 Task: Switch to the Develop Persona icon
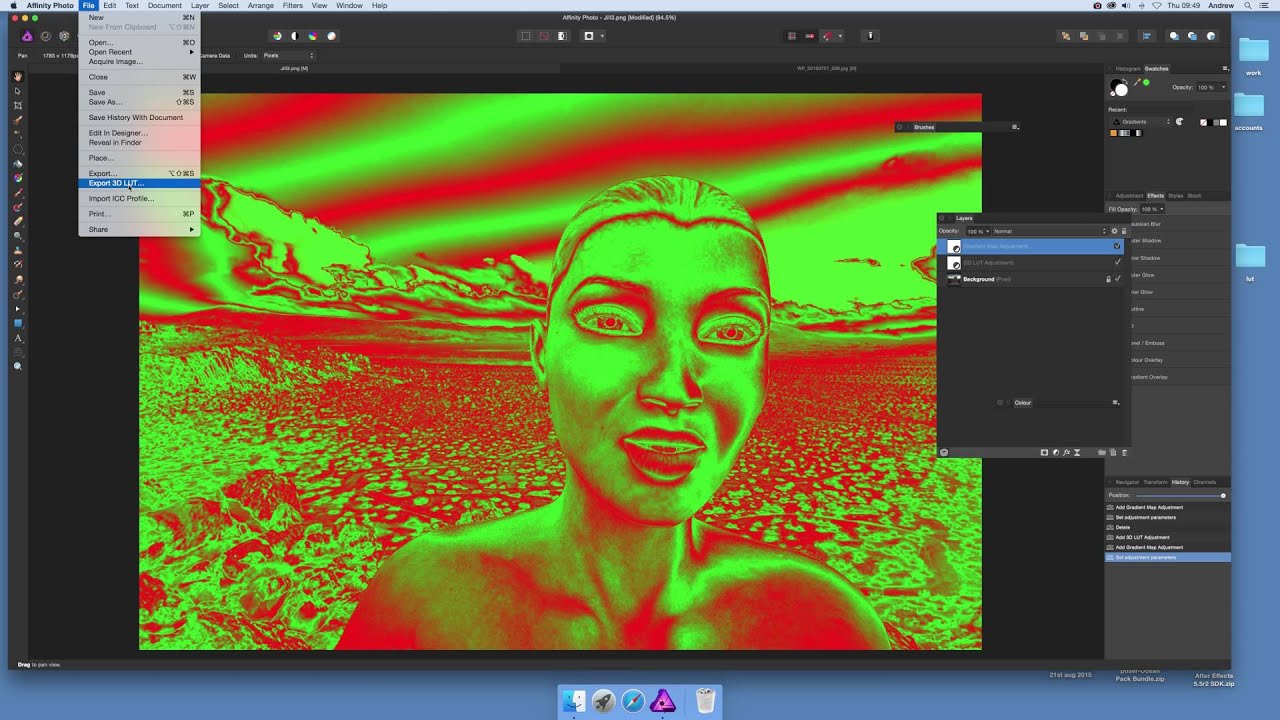(x=64, y=36)
